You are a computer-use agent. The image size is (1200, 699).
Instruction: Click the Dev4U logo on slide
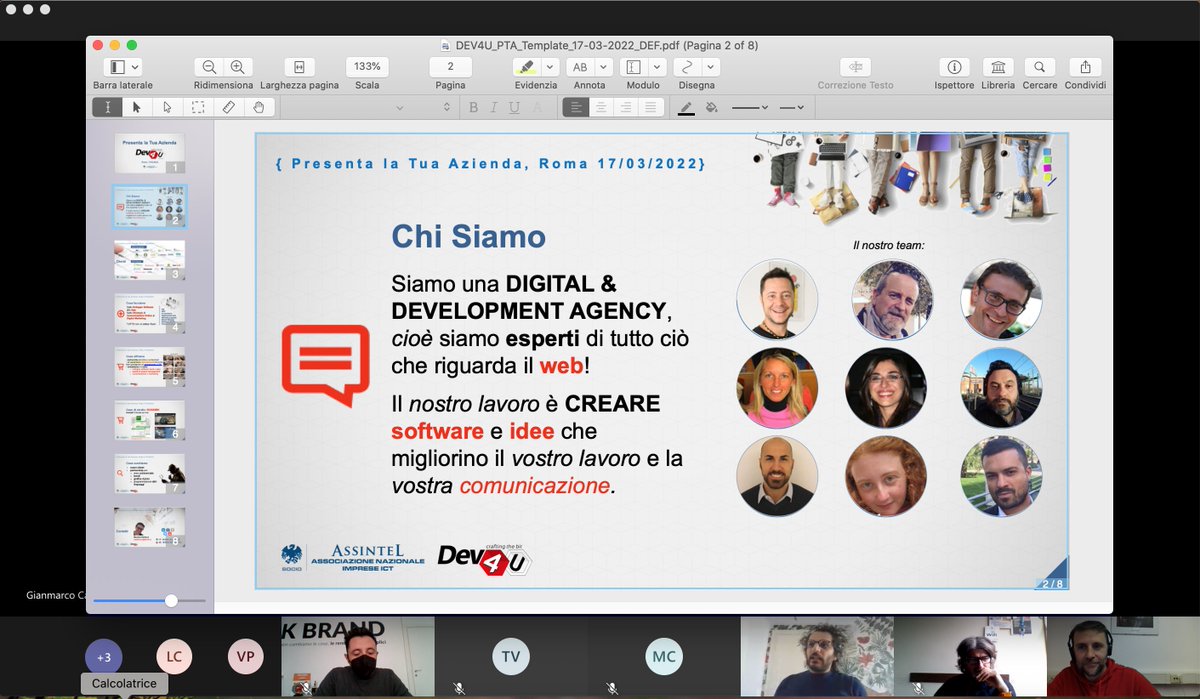(484, 559)
